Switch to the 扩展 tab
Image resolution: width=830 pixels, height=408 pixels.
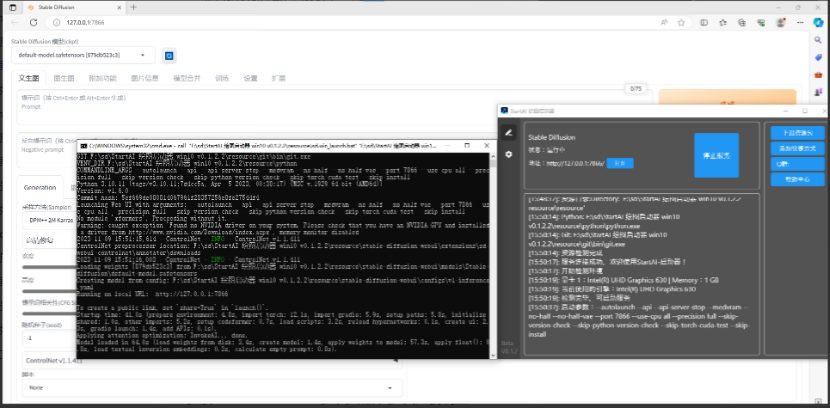click(278, 78)
